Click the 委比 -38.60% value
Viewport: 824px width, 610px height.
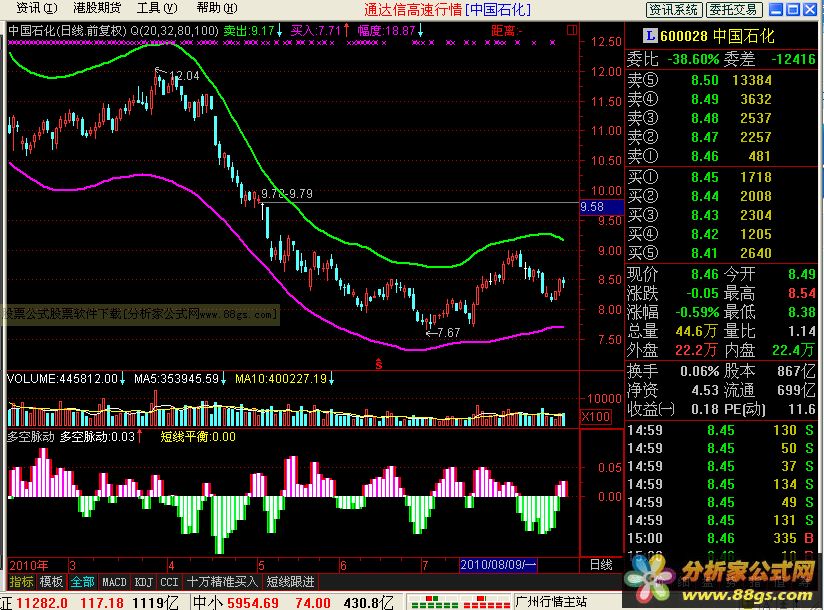[x=693, y=59]
